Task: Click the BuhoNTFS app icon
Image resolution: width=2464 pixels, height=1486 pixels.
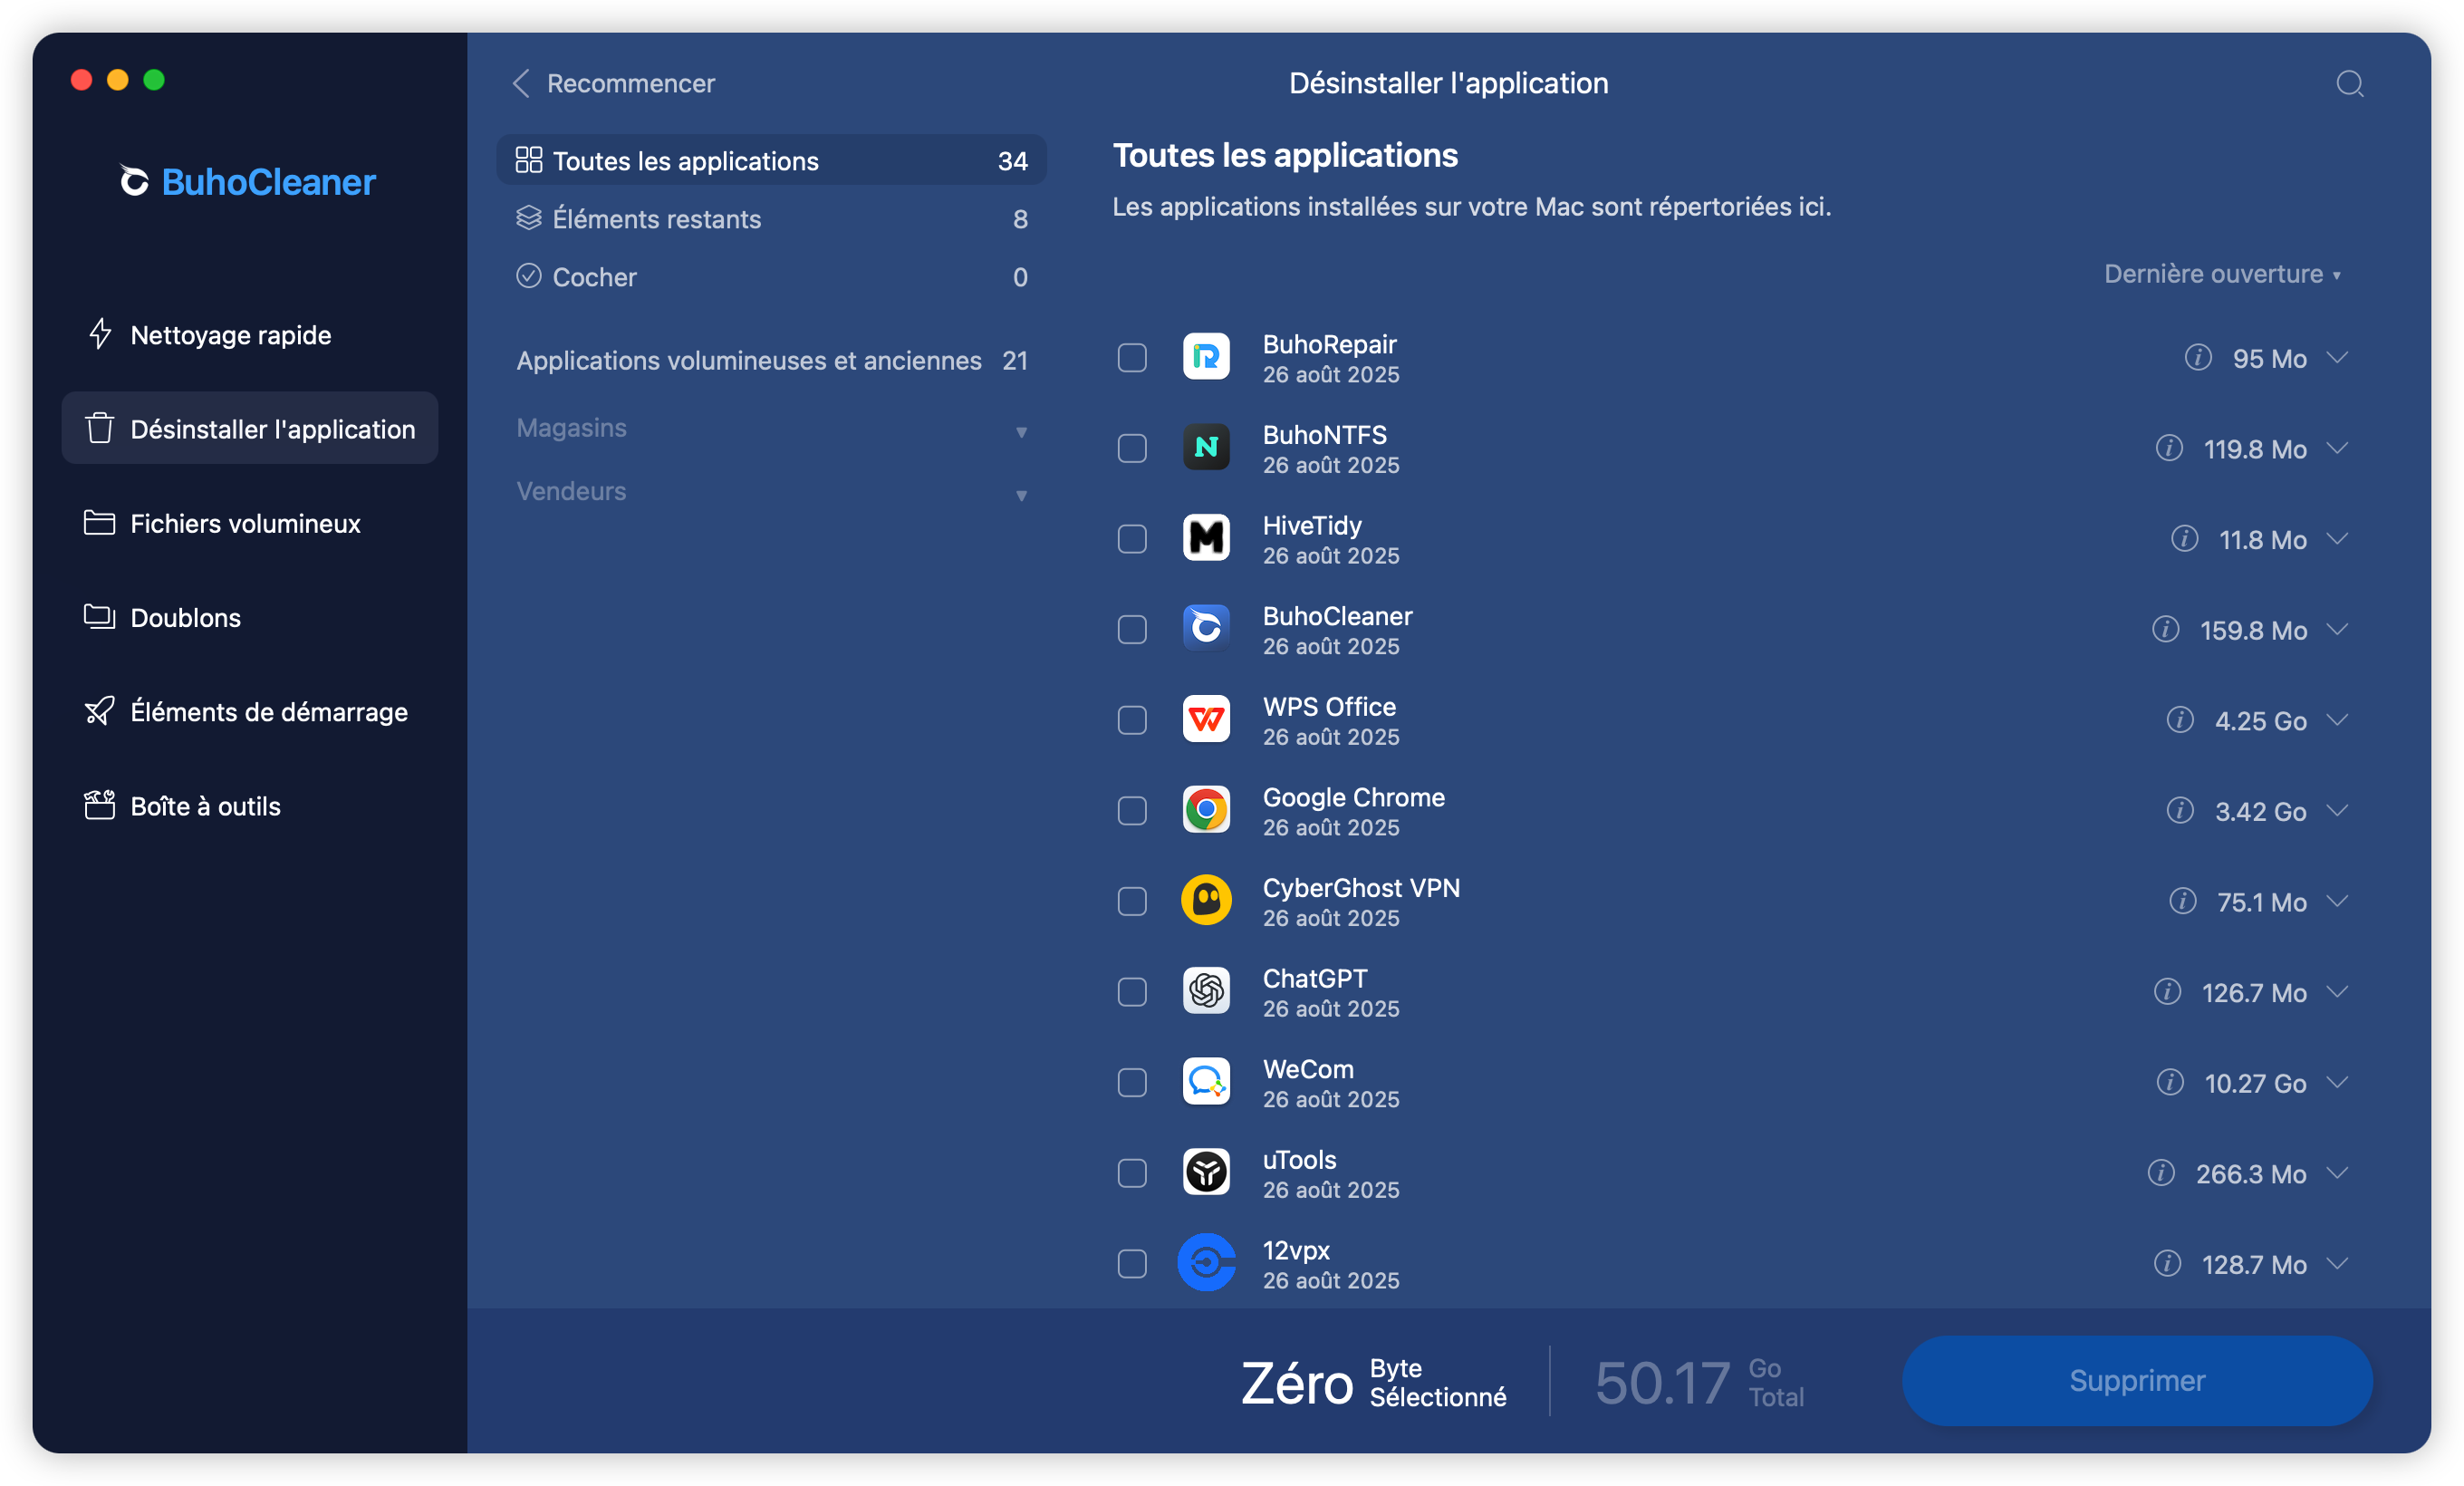Action: click(1206, 448)
